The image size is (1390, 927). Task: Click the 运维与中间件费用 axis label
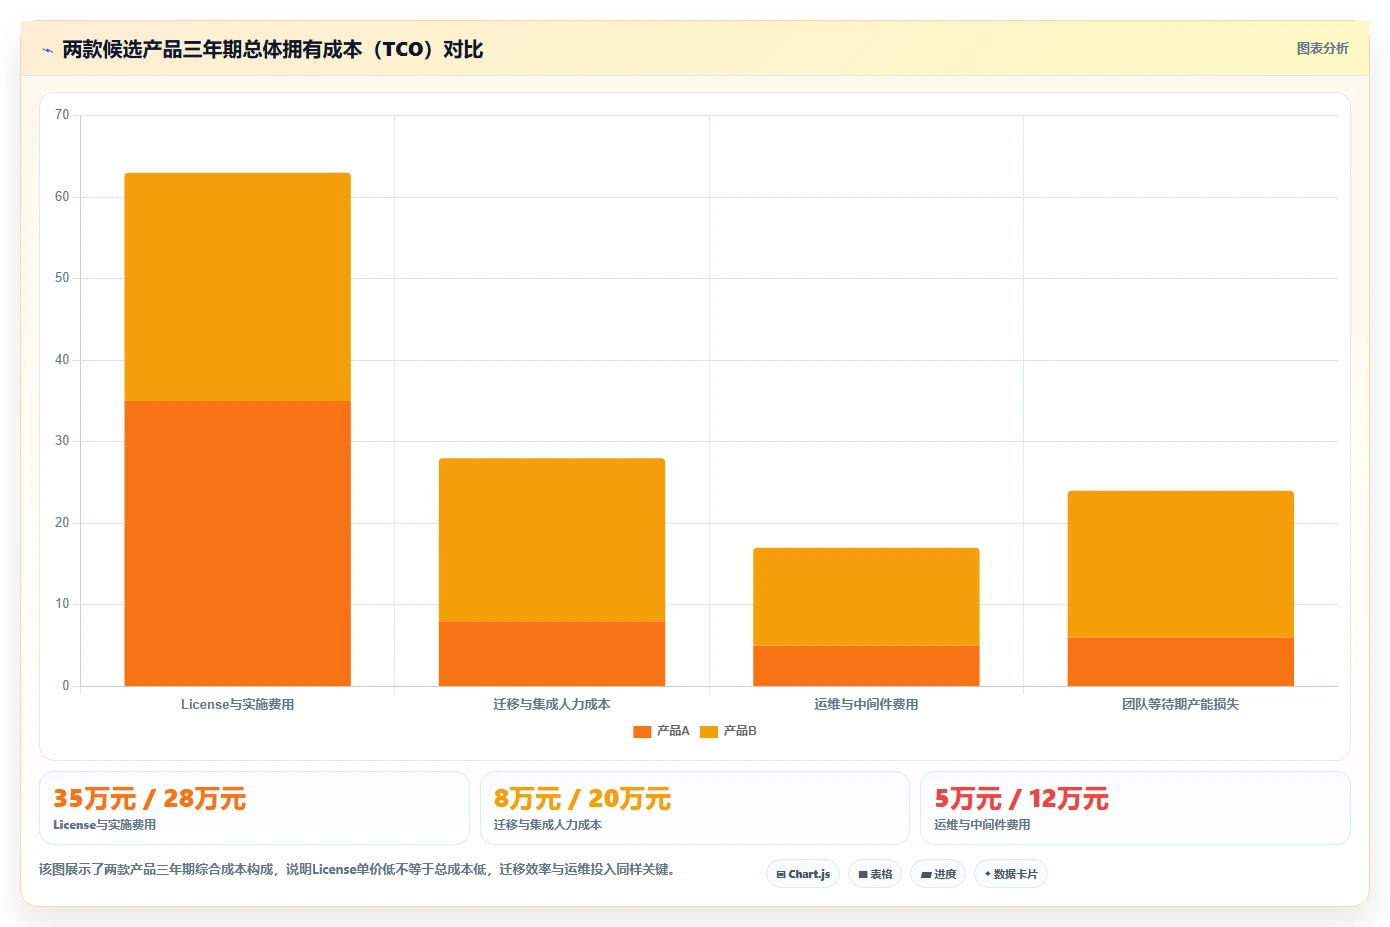[x=866, y=705]
